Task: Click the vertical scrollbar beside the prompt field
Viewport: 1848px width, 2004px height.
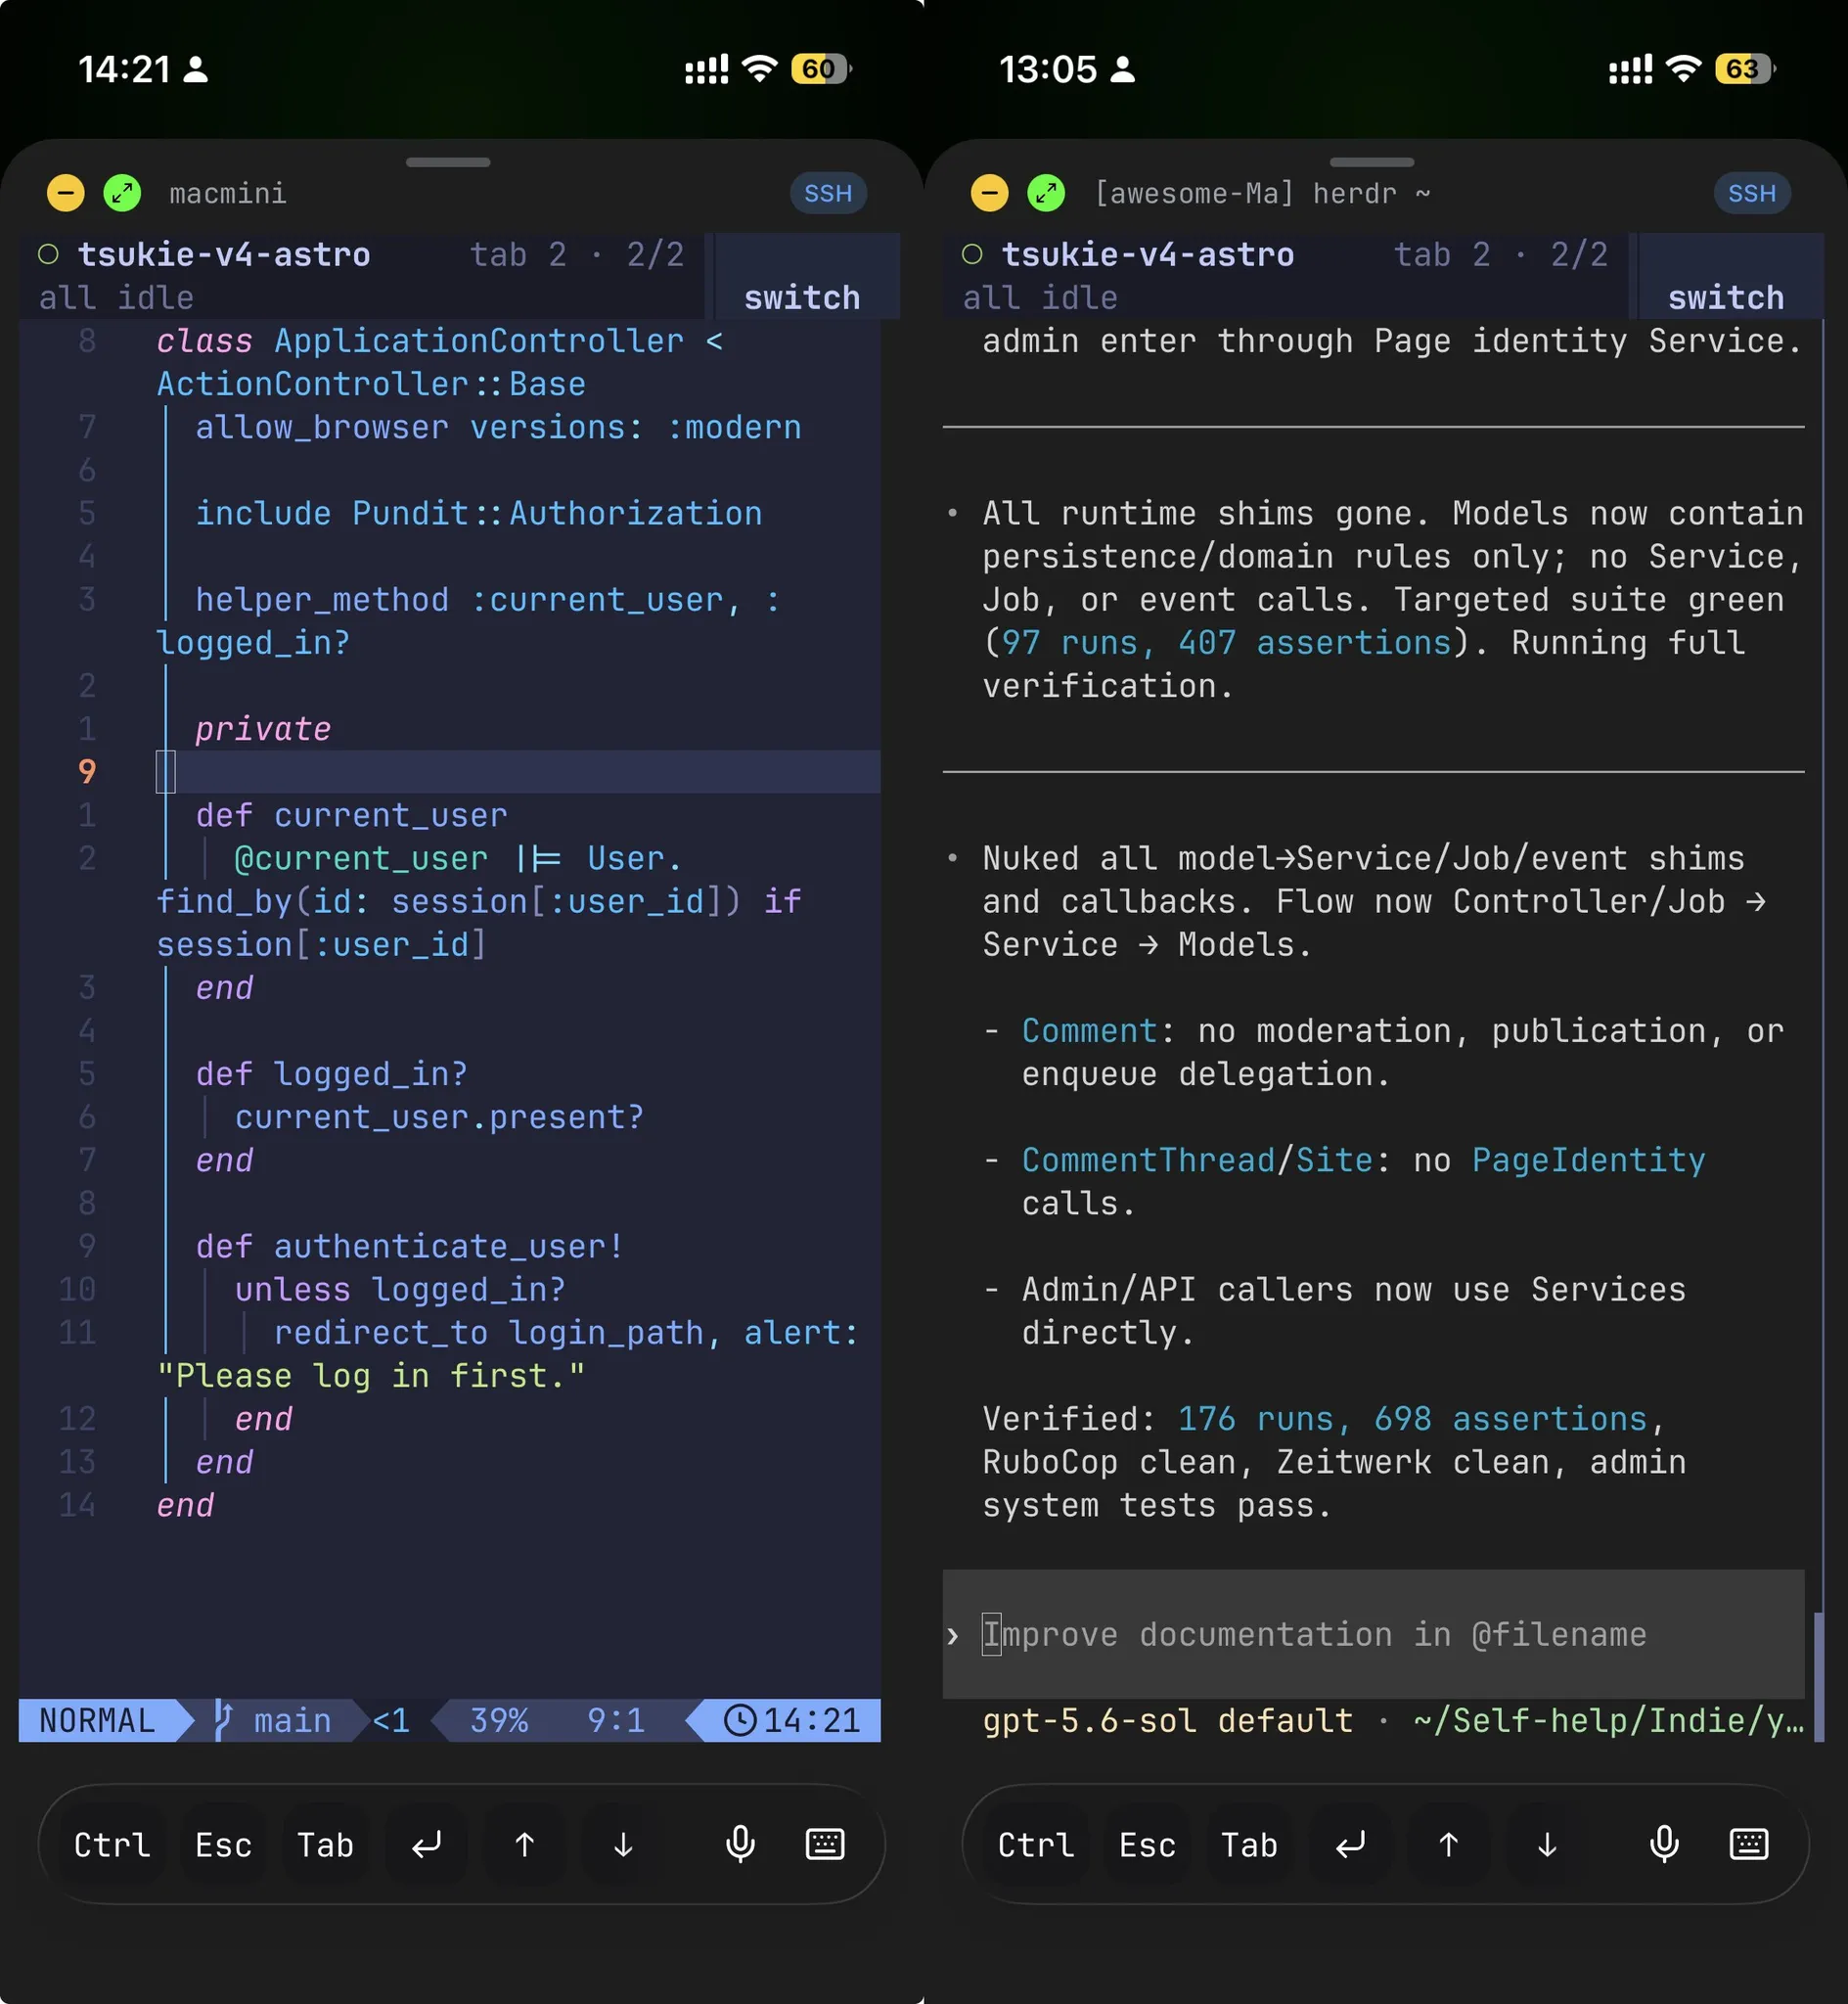Action: point(1818,1676)
